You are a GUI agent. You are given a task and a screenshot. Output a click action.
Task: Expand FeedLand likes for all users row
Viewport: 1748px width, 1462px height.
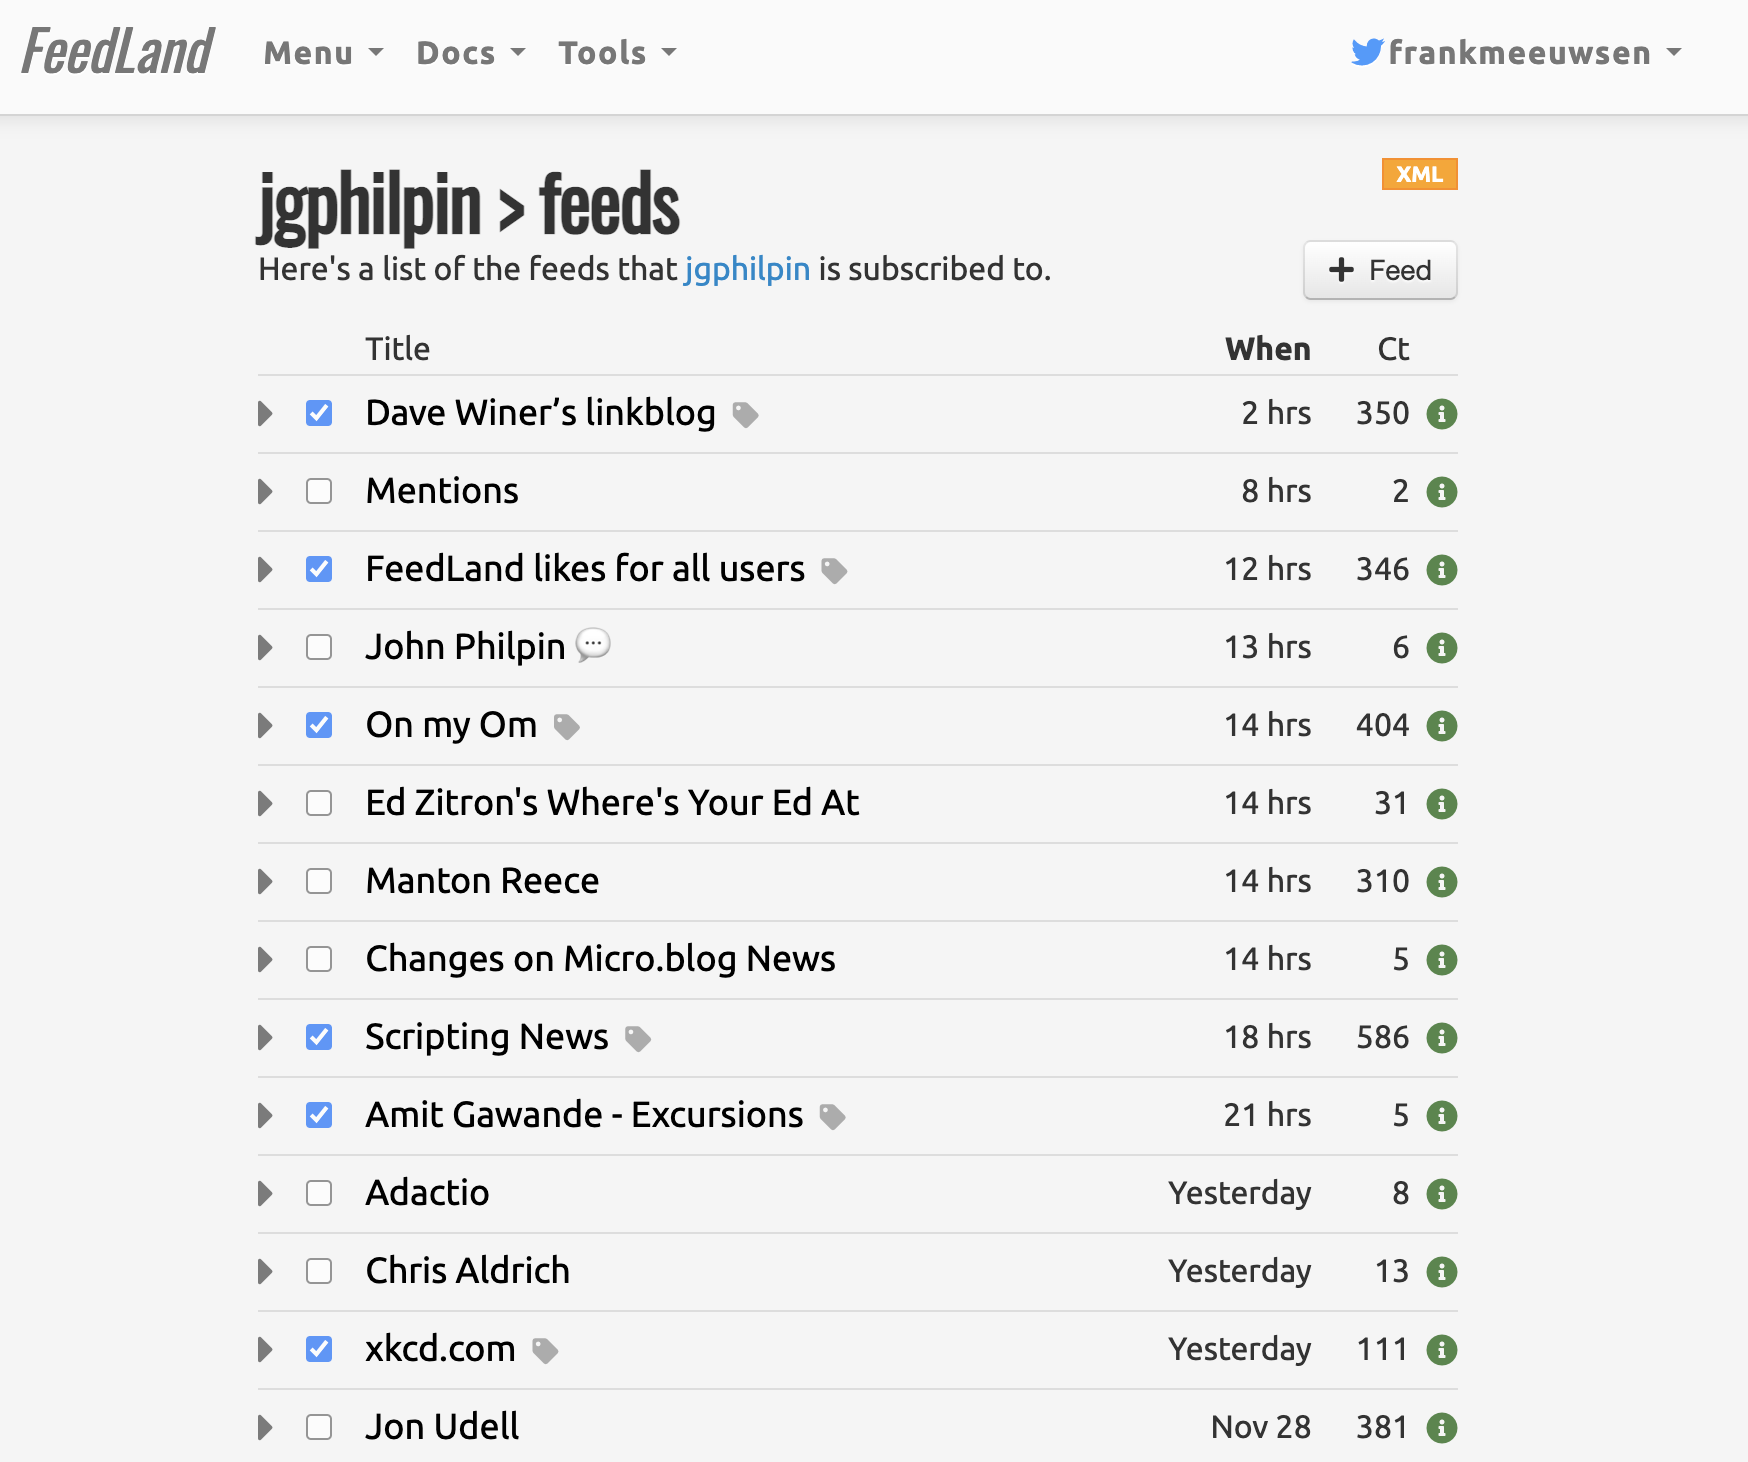click(x=265, y=569)
